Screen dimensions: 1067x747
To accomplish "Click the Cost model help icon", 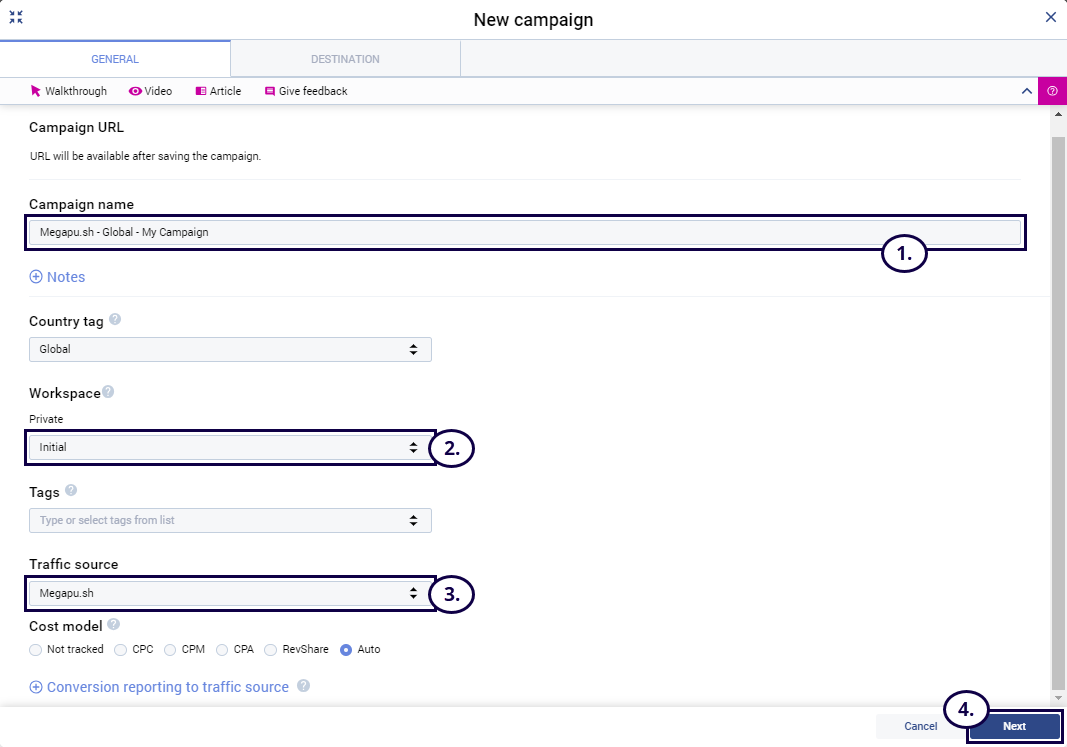I will (x=114, y=625).
